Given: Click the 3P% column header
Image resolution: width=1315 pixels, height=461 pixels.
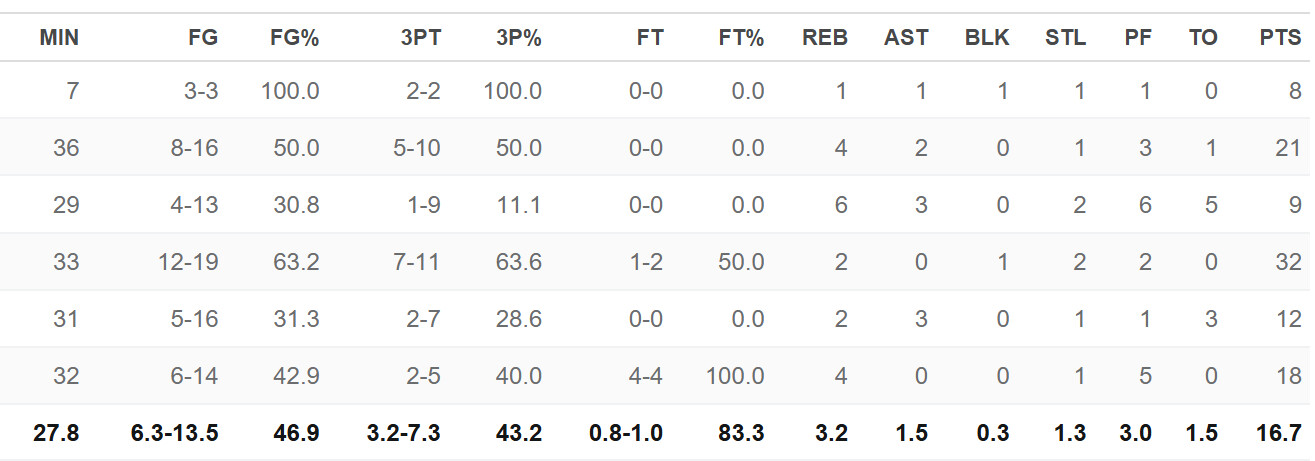Looking at the screenshot, I should click(518, 38).
